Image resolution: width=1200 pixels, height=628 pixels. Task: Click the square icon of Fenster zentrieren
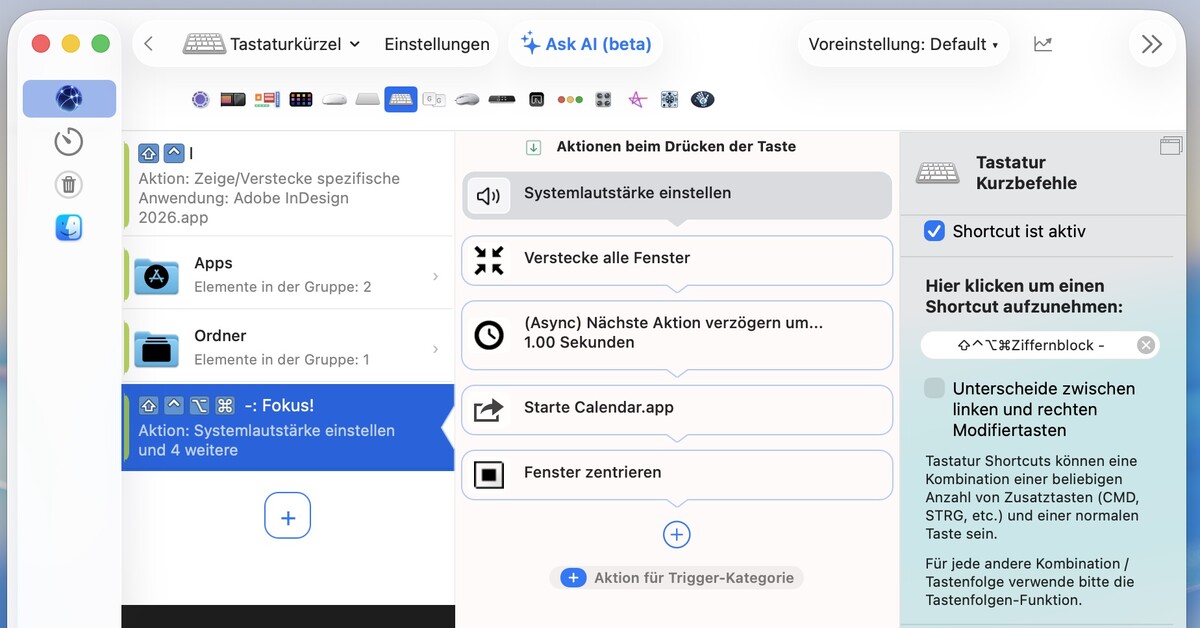point(488,474)
